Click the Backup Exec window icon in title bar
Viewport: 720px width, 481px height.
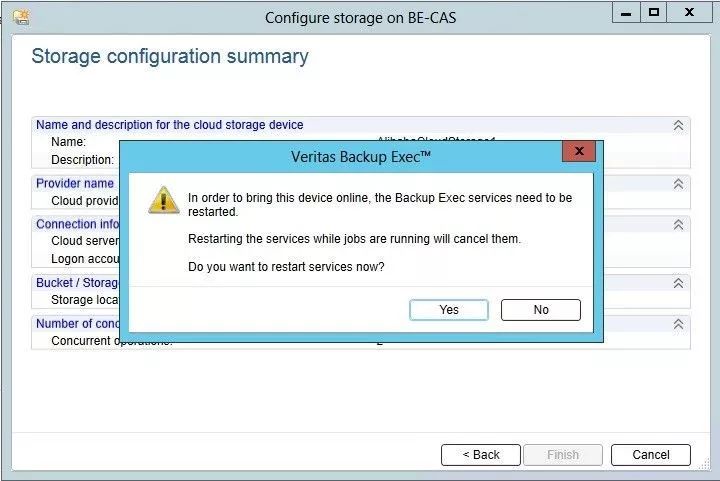tap(21, 17)
